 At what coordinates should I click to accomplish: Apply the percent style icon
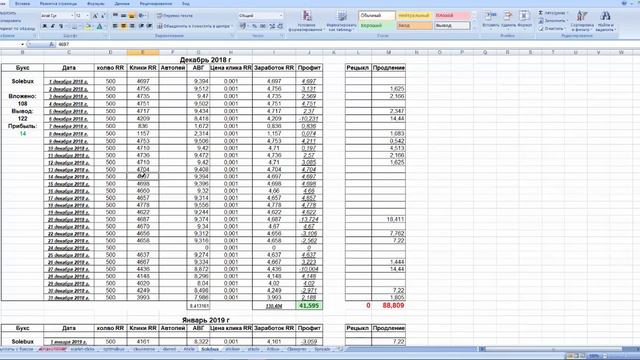[x=254, y=26]
